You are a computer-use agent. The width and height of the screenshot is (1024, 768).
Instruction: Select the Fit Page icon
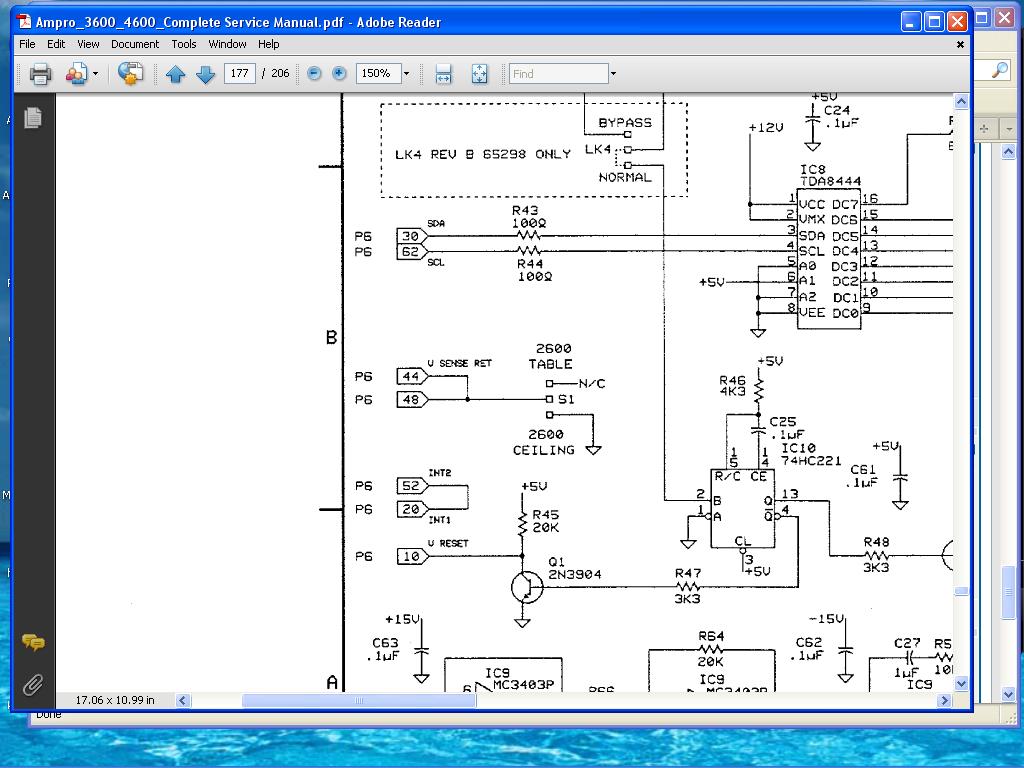coord(479,74)
